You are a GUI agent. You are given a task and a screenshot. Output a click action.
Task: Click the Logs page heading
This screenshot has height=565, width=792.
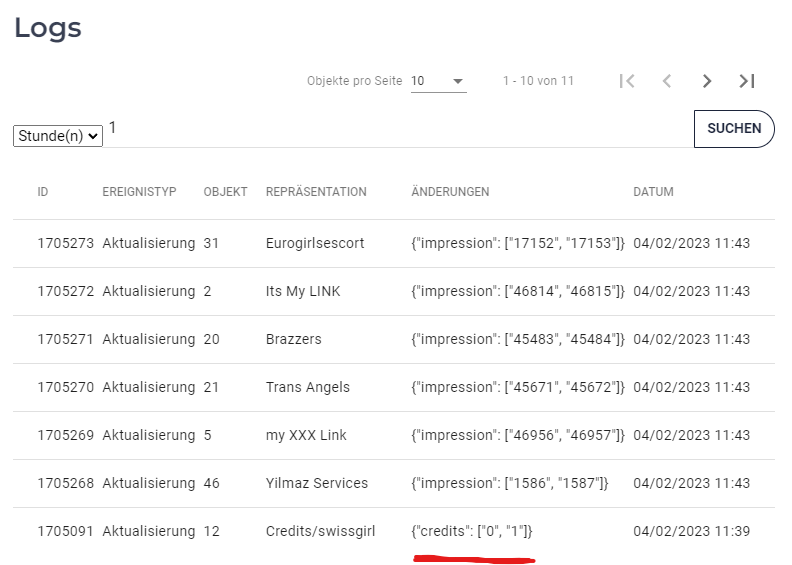(47, 28)
